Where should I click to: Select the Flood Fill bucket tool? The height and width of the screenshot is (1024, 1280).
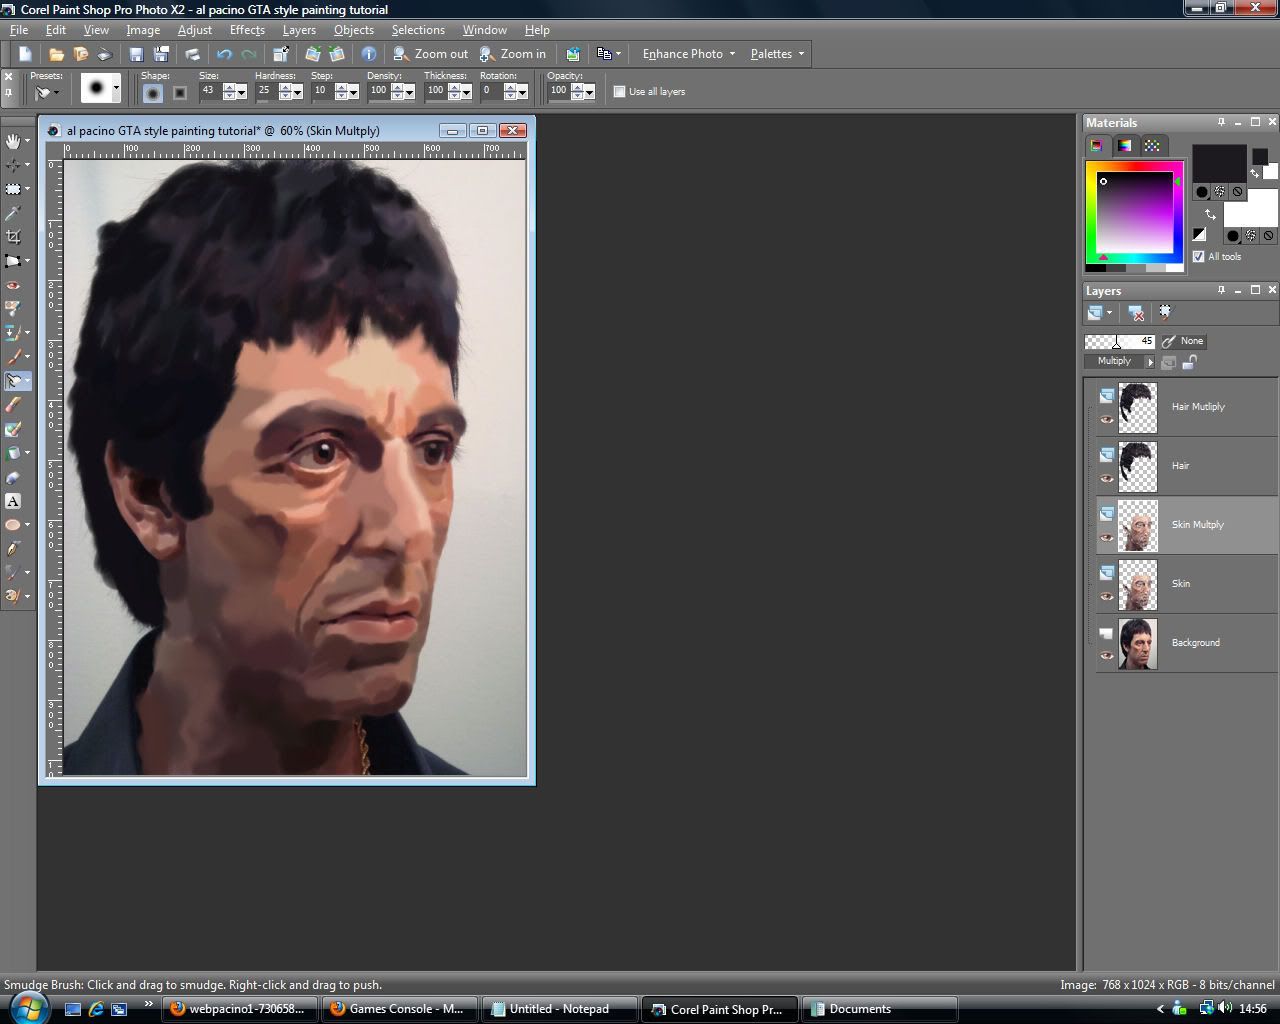click(13, 453)
